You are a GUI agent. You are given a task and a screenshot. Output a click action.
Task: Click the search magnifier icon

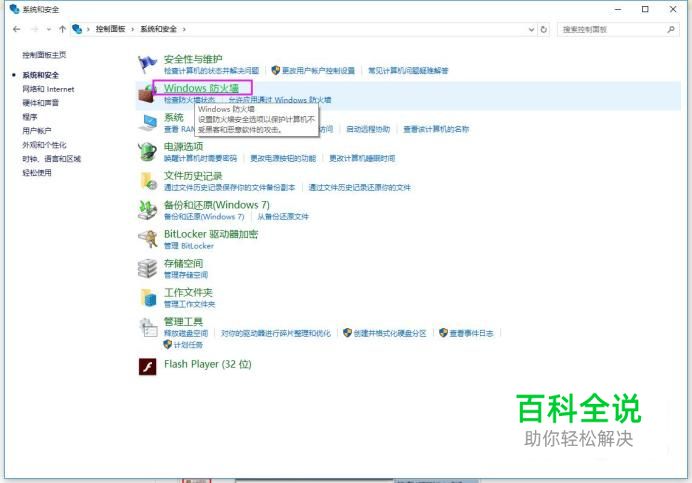pyautogui.click(x=671, y=29)
